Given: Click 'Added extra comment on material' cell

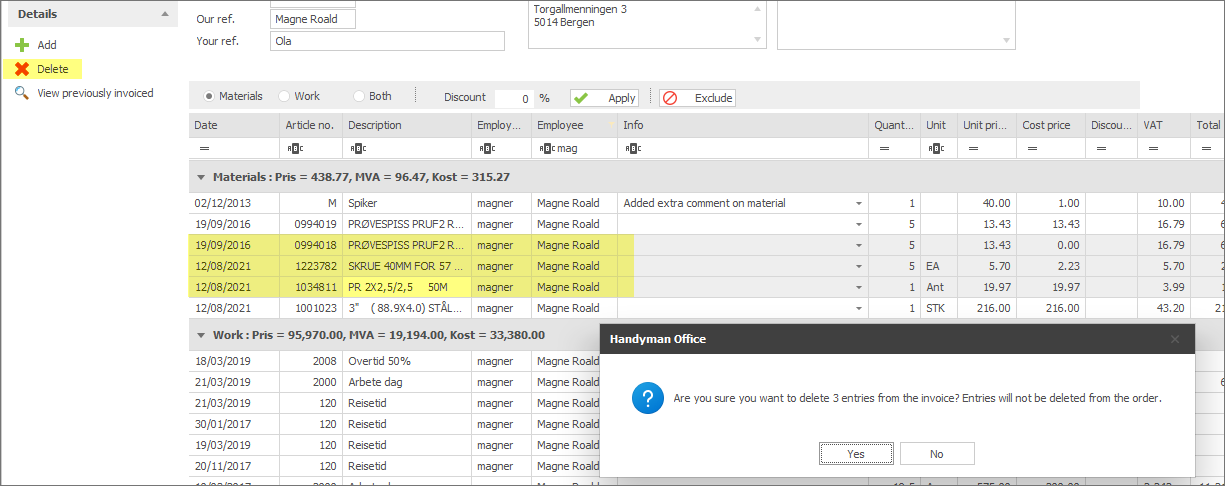Looking at the screenshot, I should point(743,203).
